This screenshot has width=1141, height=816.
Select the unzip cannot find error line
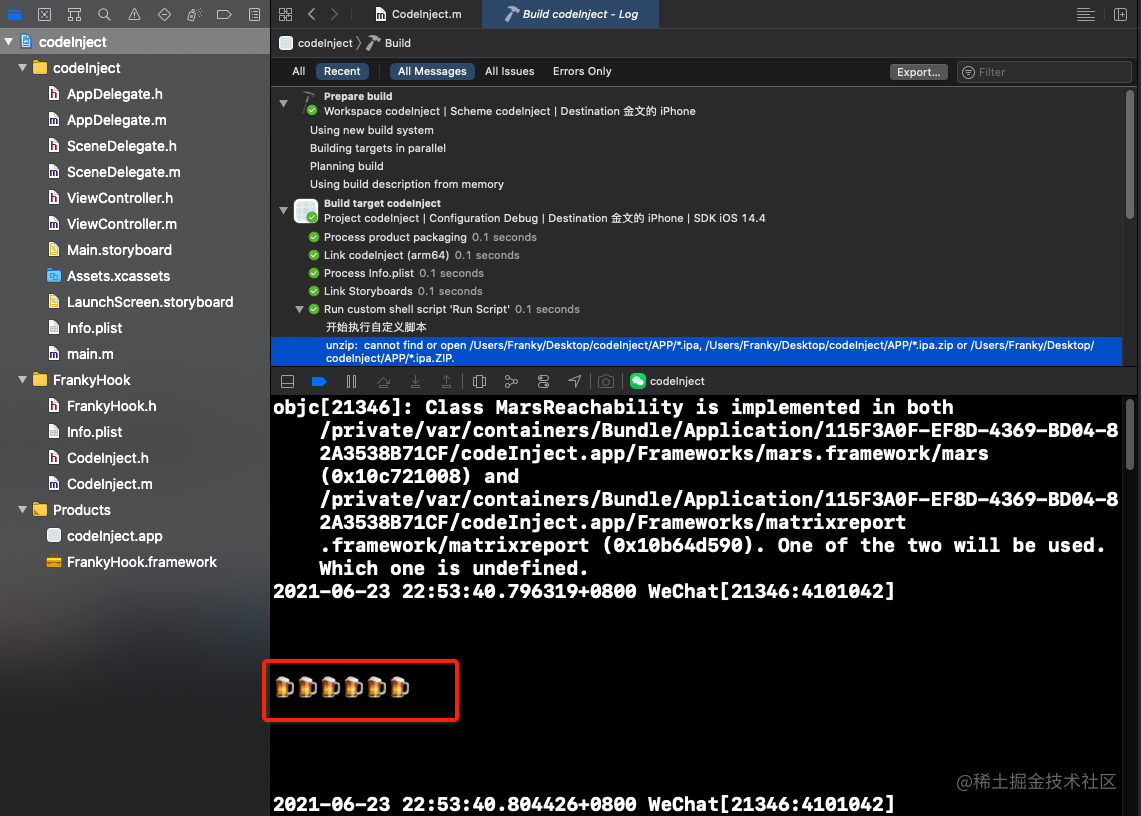(x=696, y=352)
